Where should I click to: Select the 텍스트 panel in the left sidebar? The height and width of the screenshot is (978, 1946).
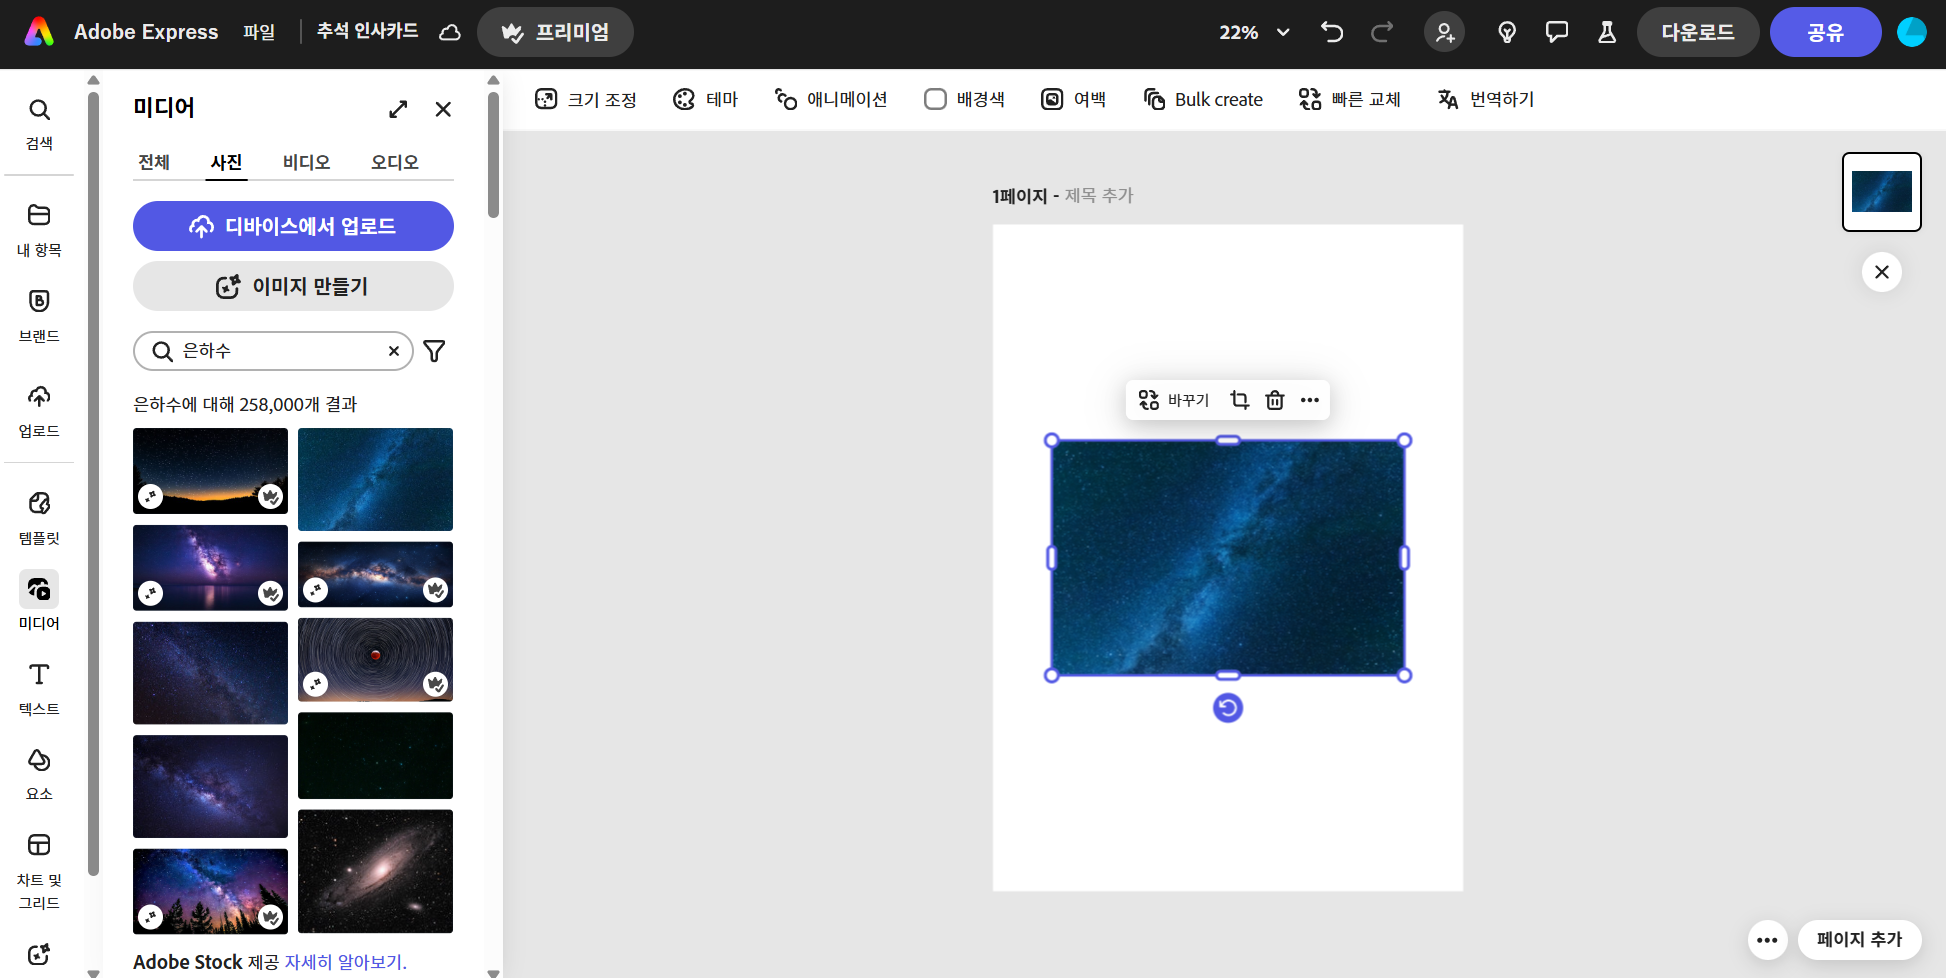pyautogui.click(x=38, y=687)
